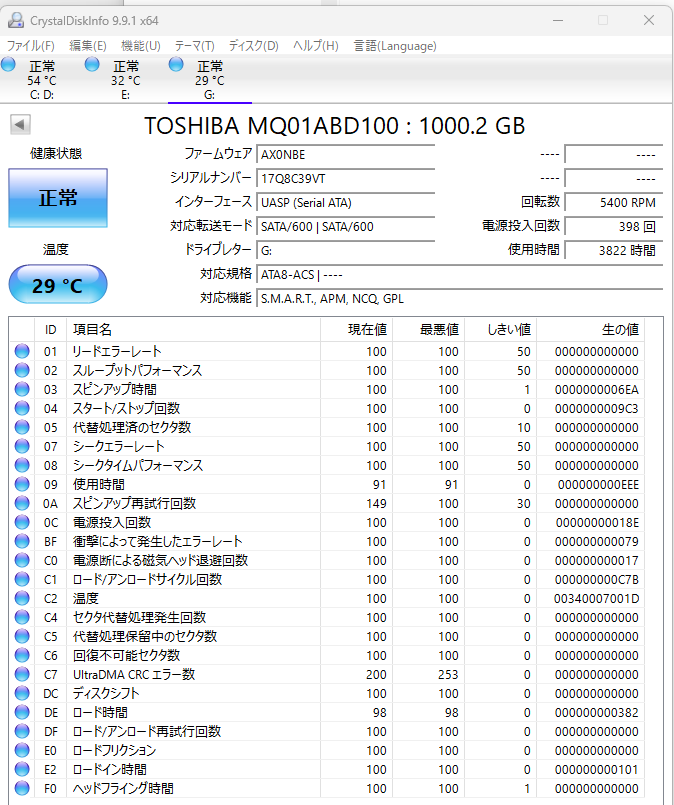
Task: Click the 29 °C temperature button
Action: click(58, 284)
